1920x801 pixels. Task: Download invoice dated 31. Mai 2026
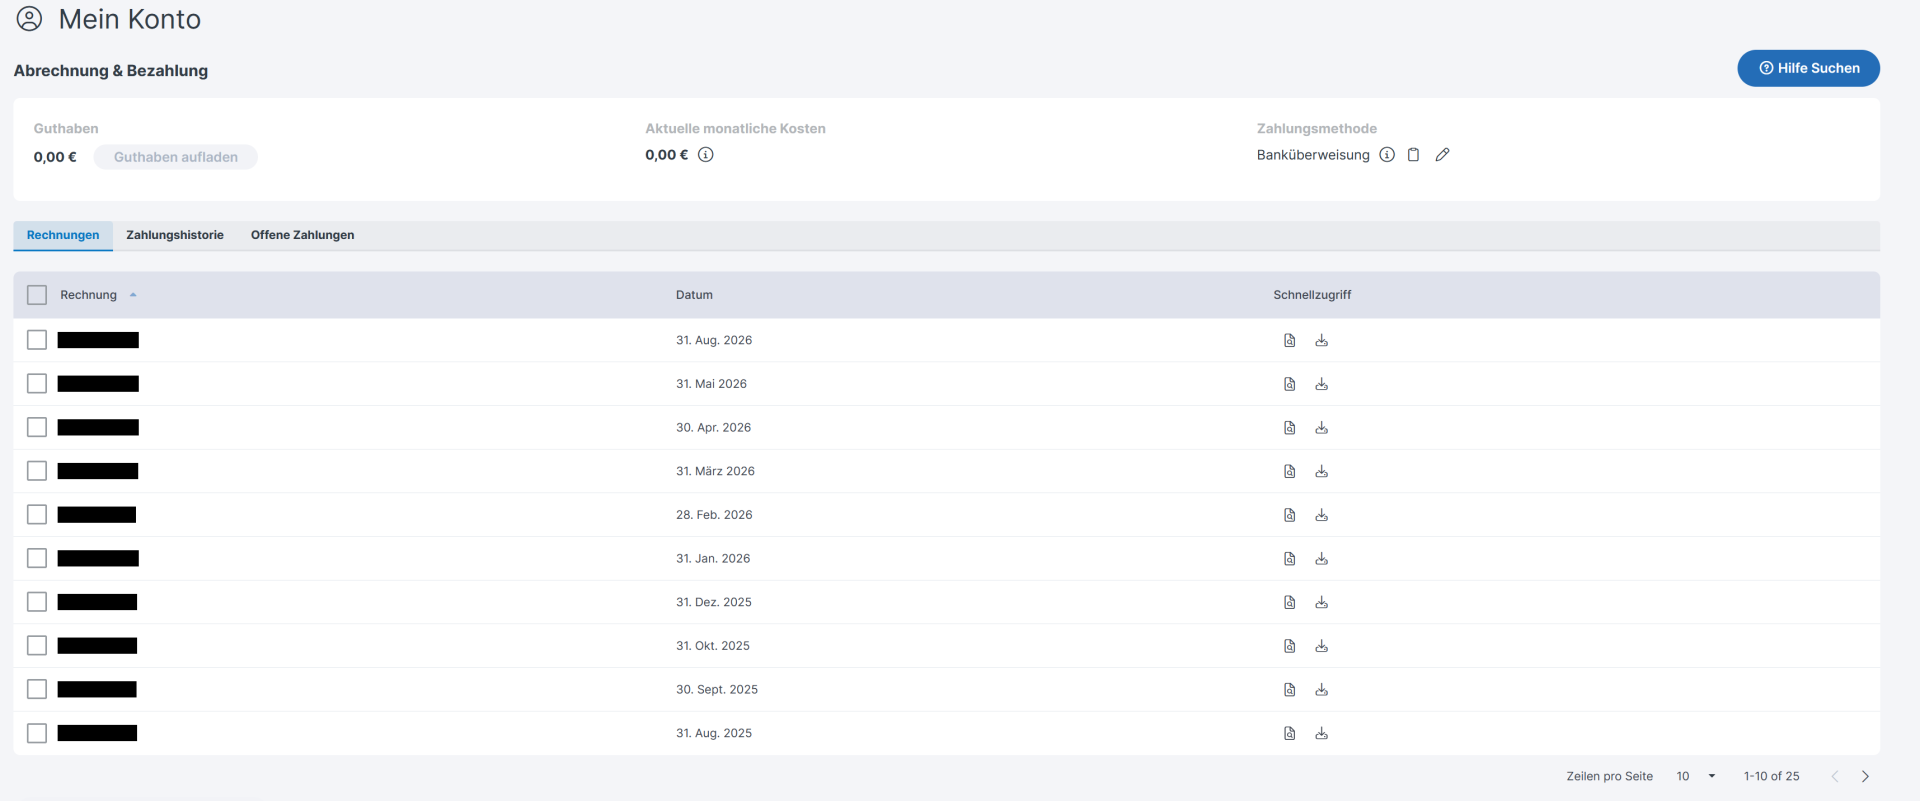1322,384
